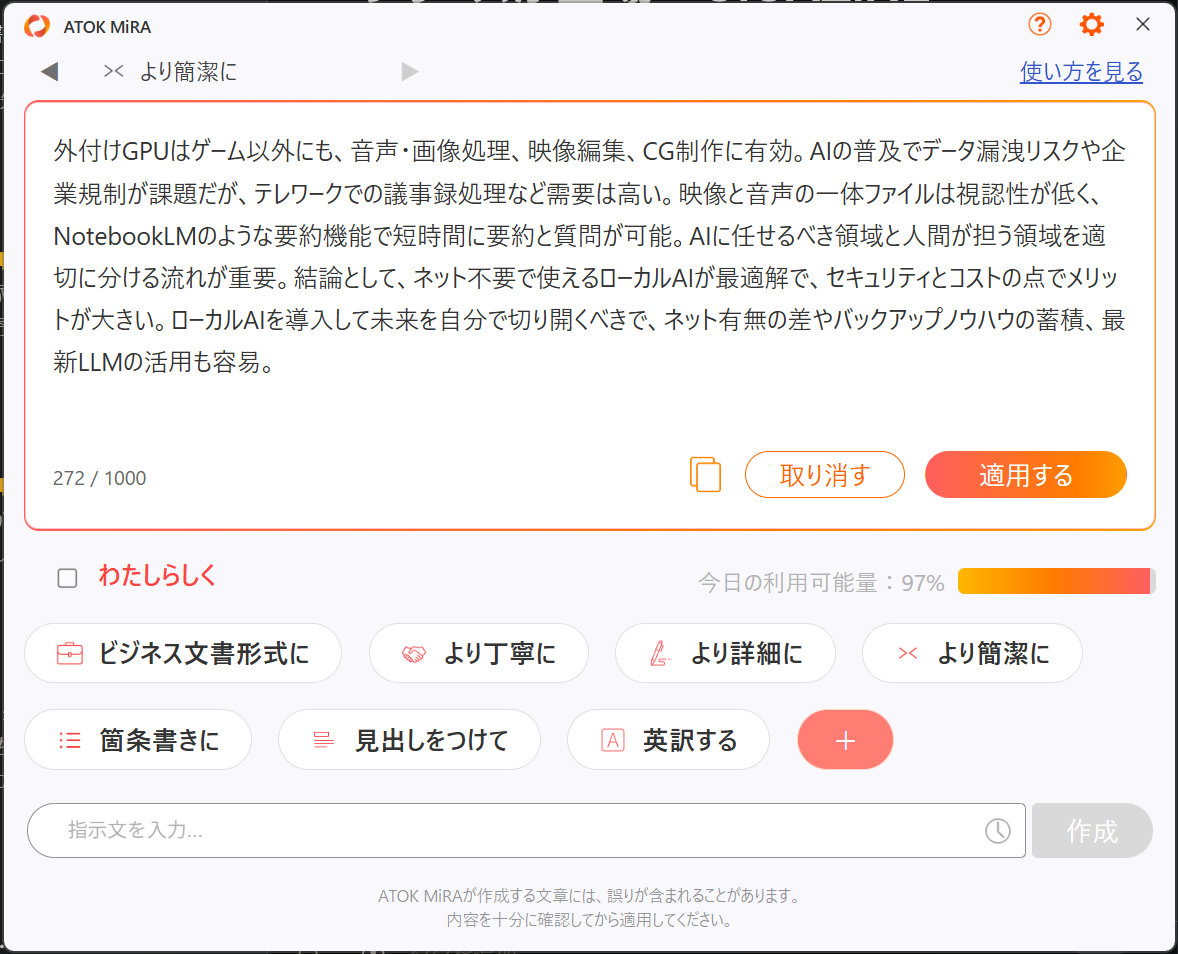Open settings via the gear icon
Screen dimensions: 1178x954
point(1091,25)
